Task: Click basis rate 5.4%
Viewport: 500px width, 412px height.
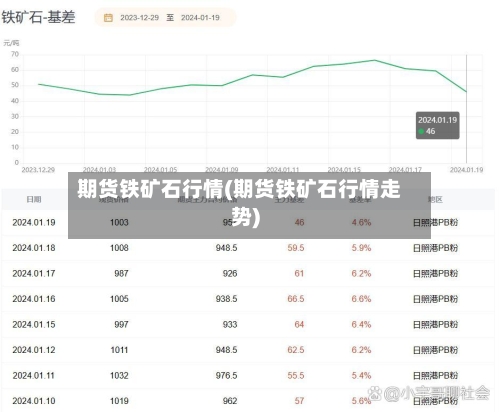Action: (361, 376)
